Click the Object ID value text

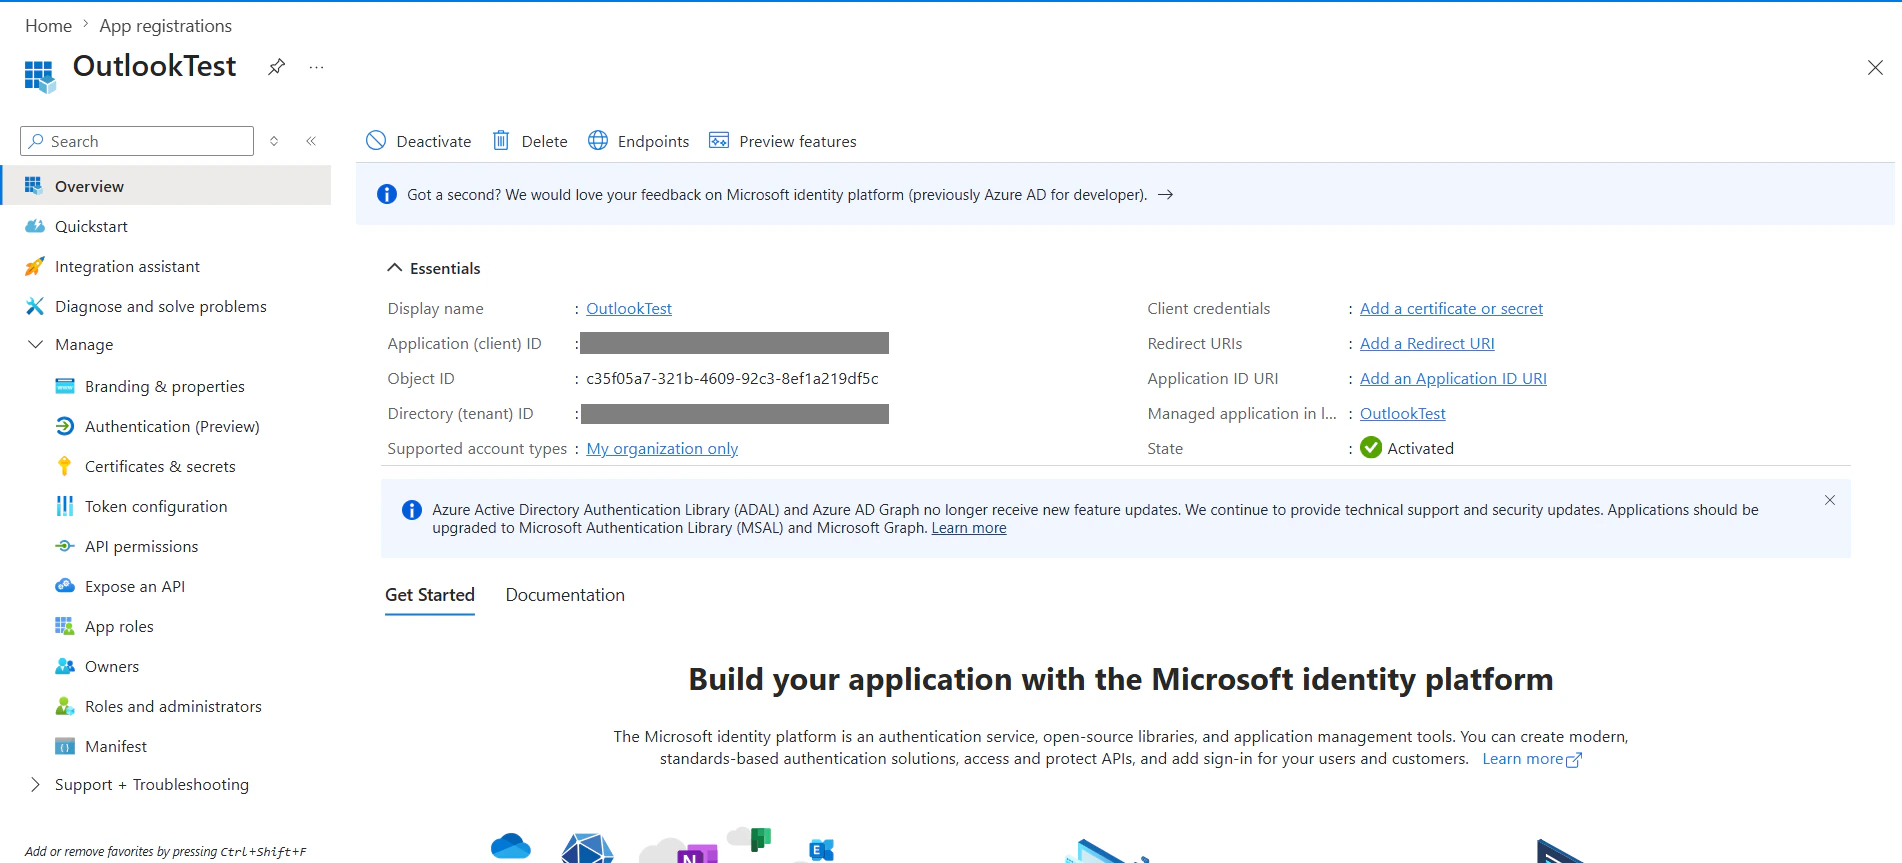tap(732, 379)
